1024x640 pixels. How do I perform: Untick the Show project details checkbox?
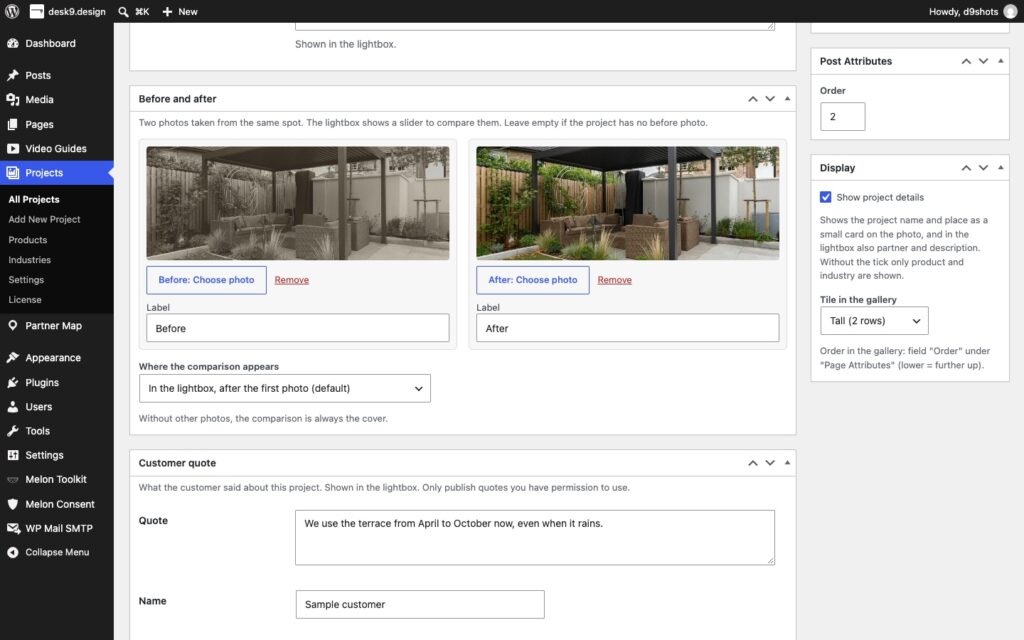tap(825, 197)
